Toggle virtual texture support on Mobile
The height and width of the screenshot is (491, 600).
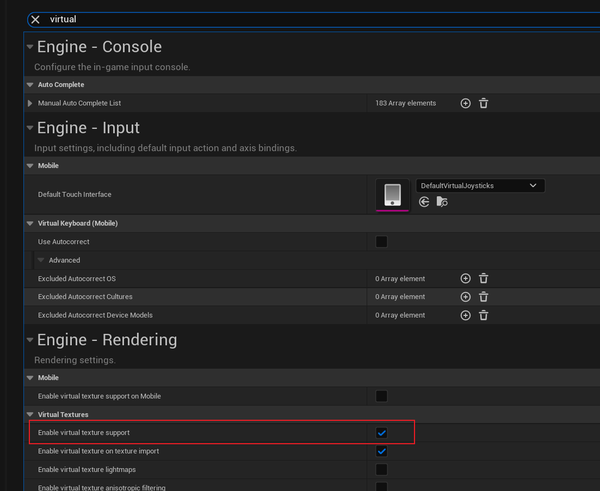click(381, 396)
